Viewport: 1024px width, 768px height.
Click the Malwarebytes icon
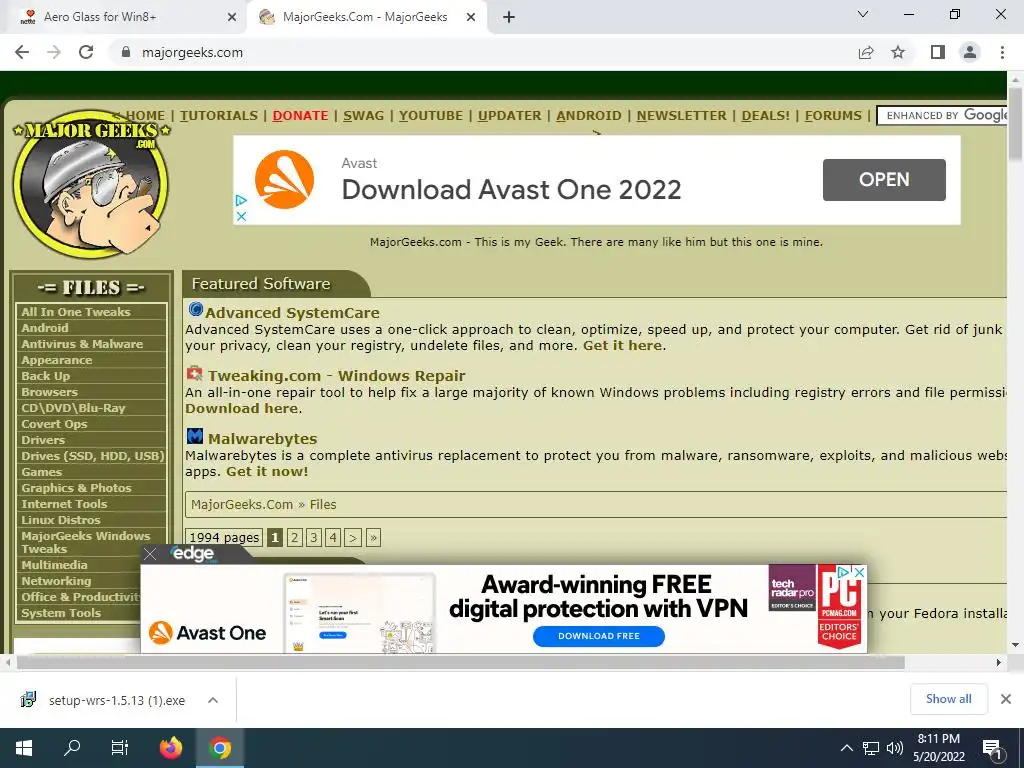click(x=195, y=436)
